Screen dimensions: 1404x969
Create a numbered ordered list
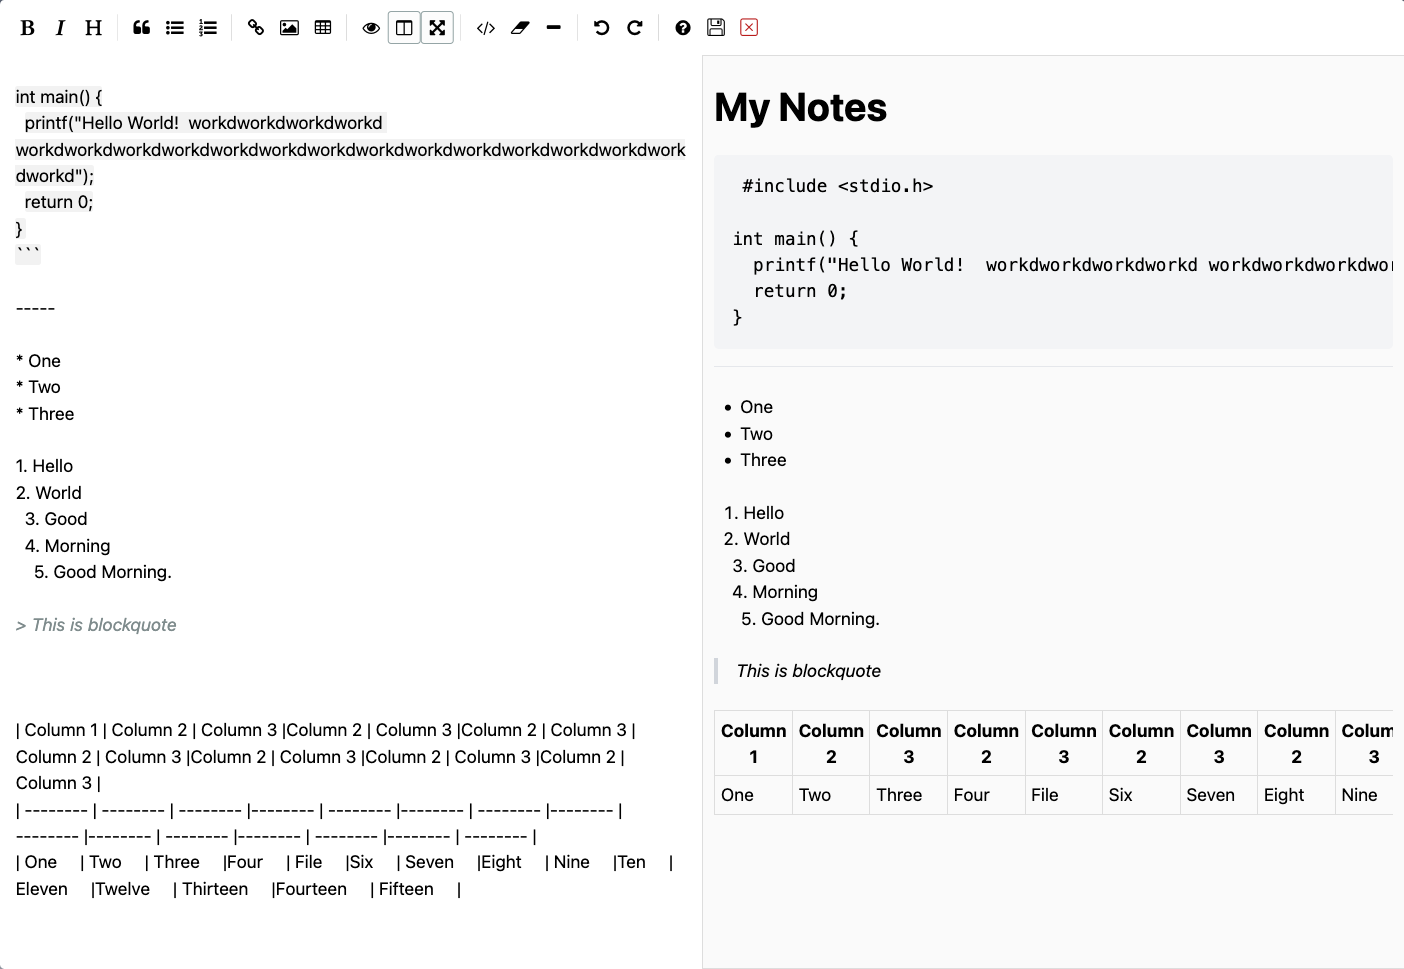208,28
